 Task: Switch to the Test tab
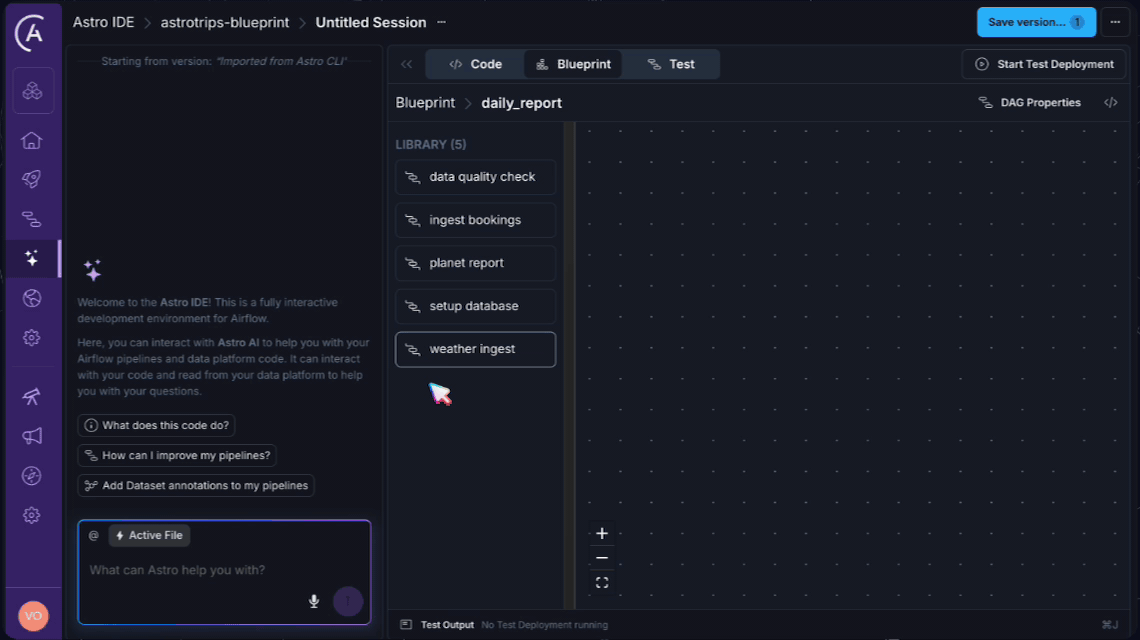[x=671, y=64]
